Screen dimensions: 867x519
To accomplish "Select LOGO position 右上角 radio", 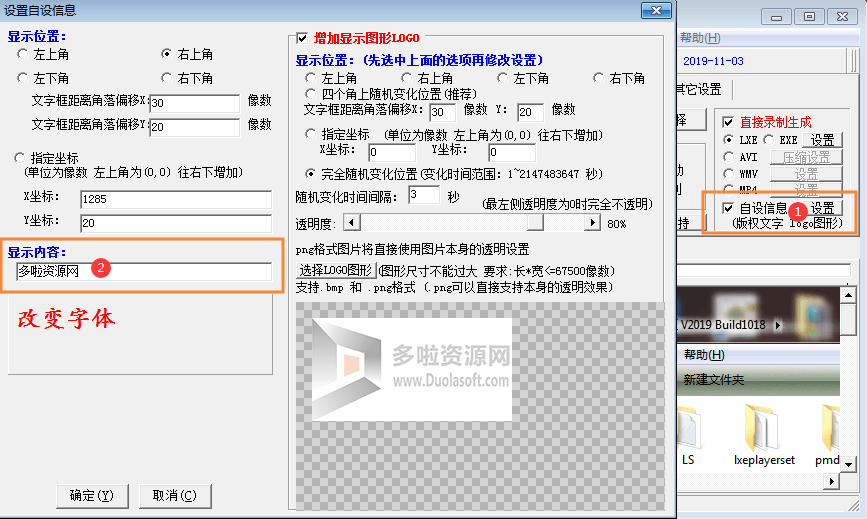I will [x=406, y=78].
